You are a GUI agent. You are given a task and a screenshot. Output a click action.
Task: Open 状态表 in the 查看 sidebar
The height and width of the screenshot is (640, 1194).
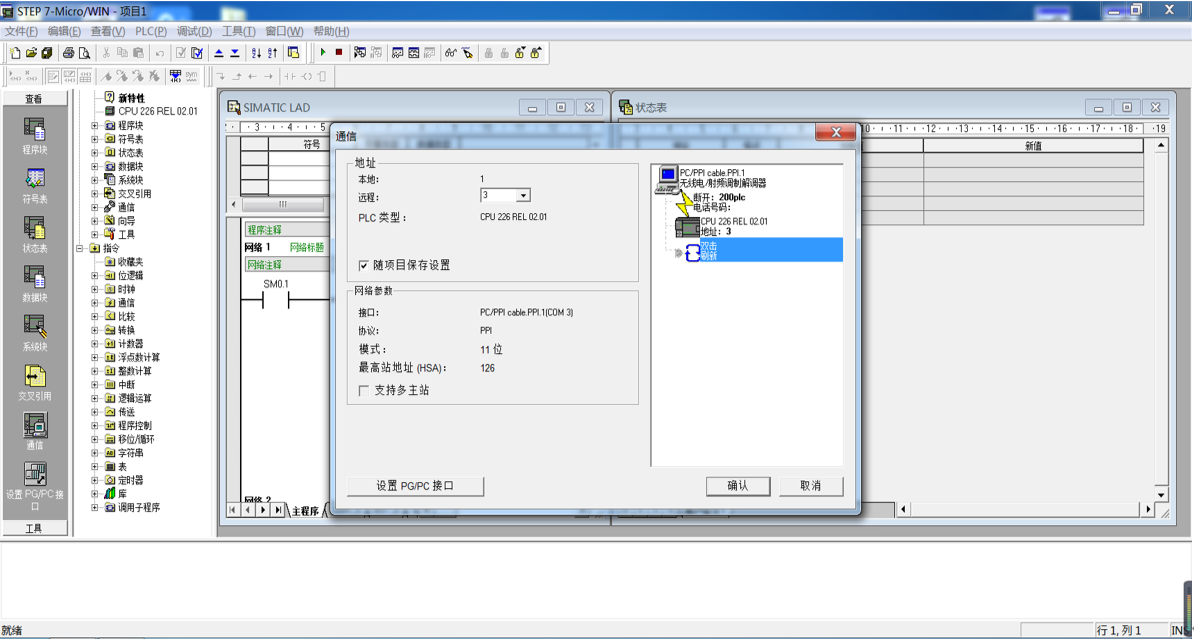pos(34,235)
